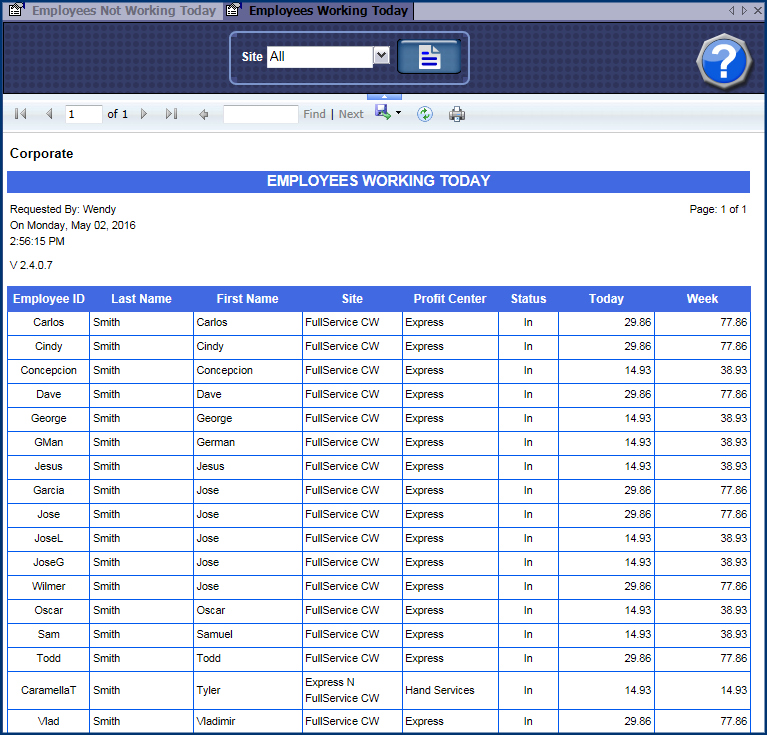Collapse the parameter area with the small arrow

coord(385,96)
